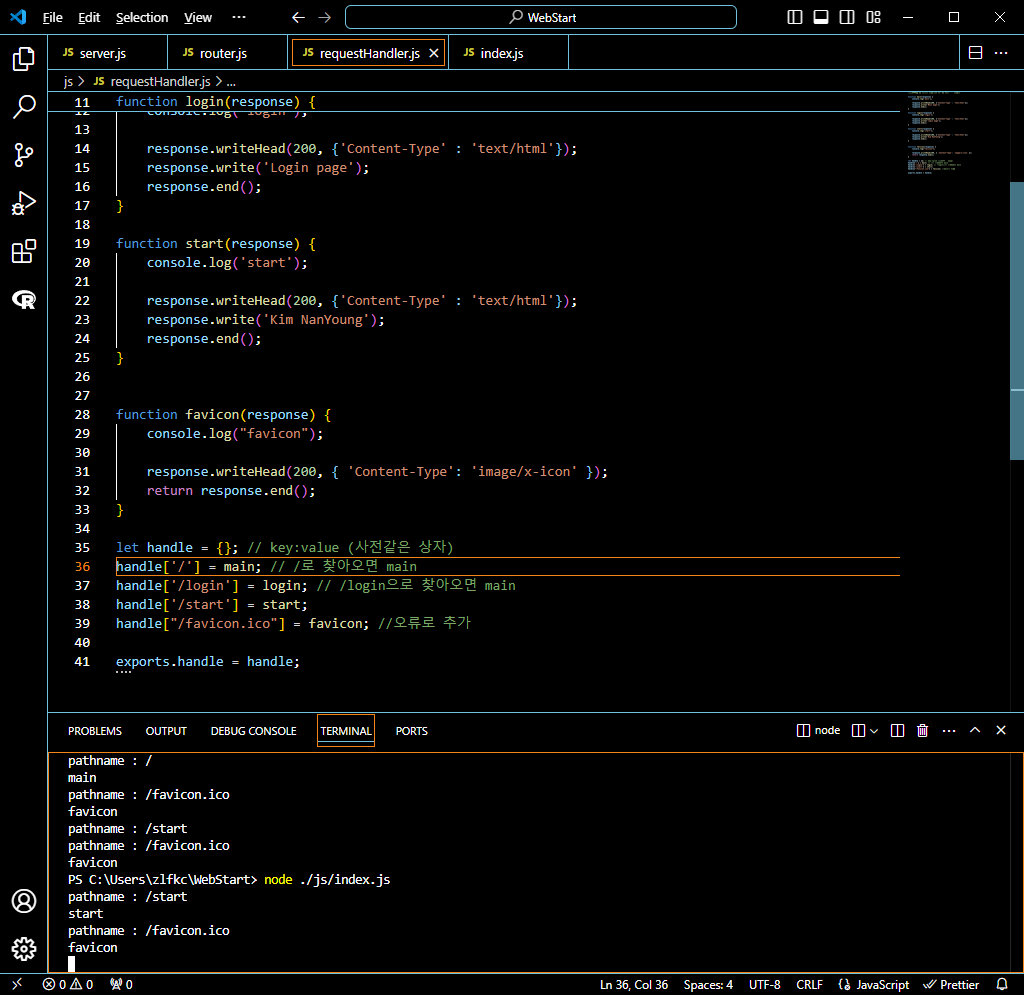Open the R extension view icon

click(x=24, y=300)
